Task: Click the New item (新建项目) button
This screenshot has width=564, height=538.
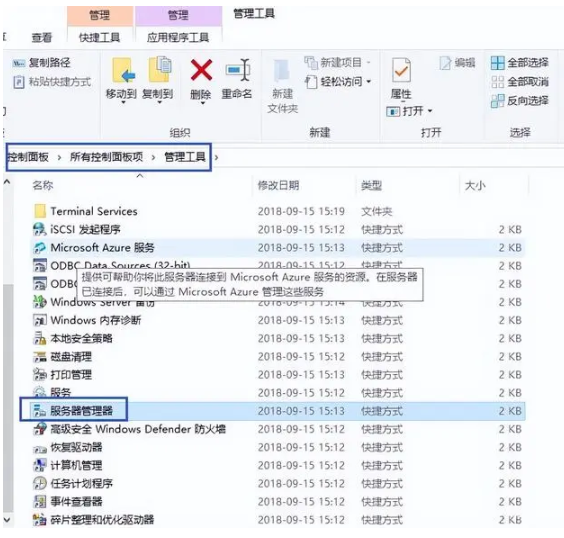Action: [337, 63]
